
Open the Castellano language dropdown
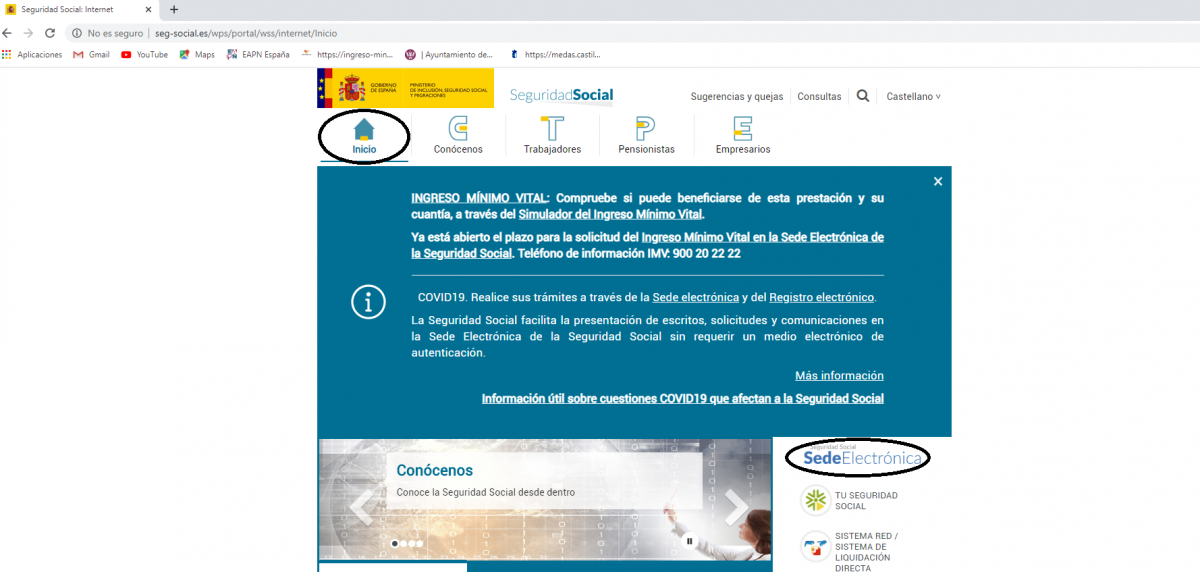[913, 97]
